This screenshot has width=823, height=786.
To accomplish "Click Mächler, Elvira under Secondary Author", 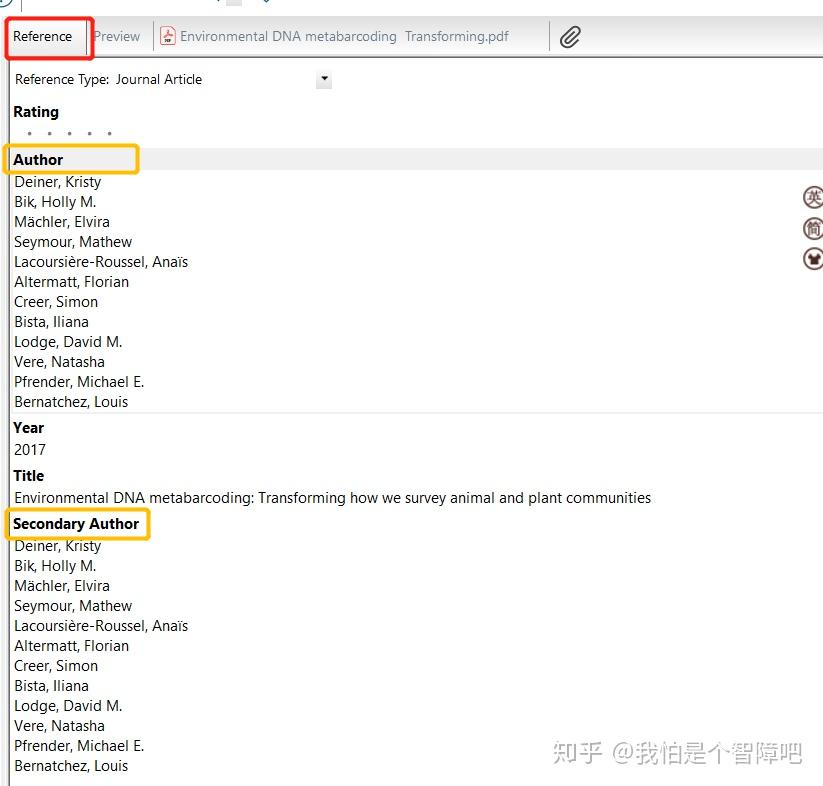I will 62,586.
